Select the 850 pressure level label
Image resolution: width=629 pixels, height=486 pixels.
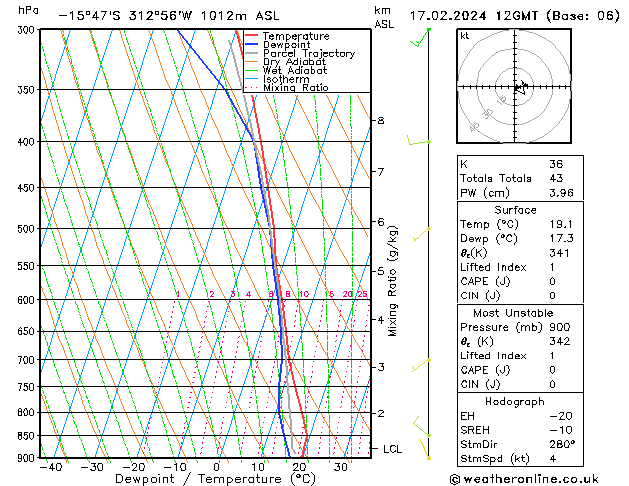(x=28, y=436)
